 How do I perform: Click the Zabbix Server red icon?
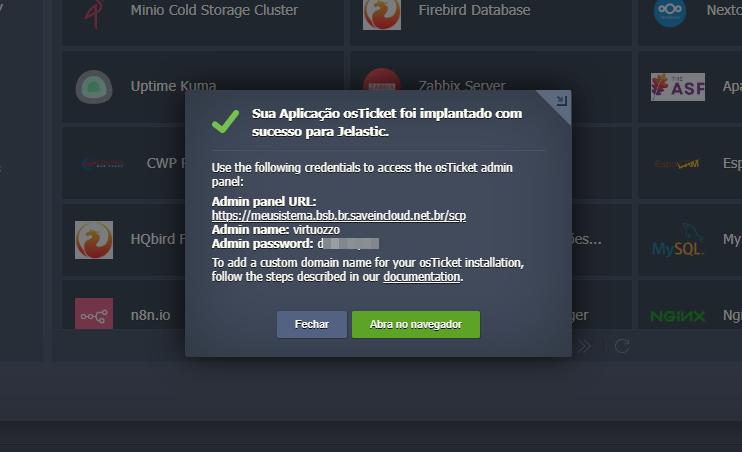[381, 79]
